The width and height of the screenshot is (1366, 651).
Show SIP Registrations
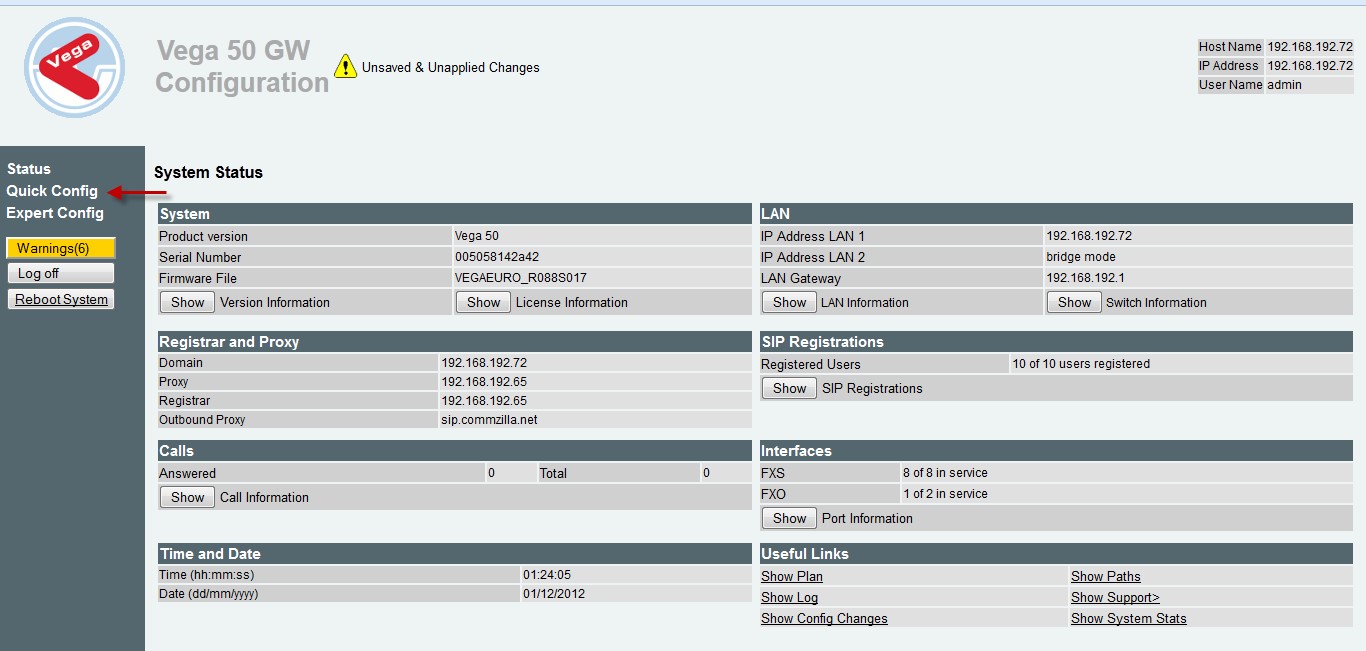point(789,388)
